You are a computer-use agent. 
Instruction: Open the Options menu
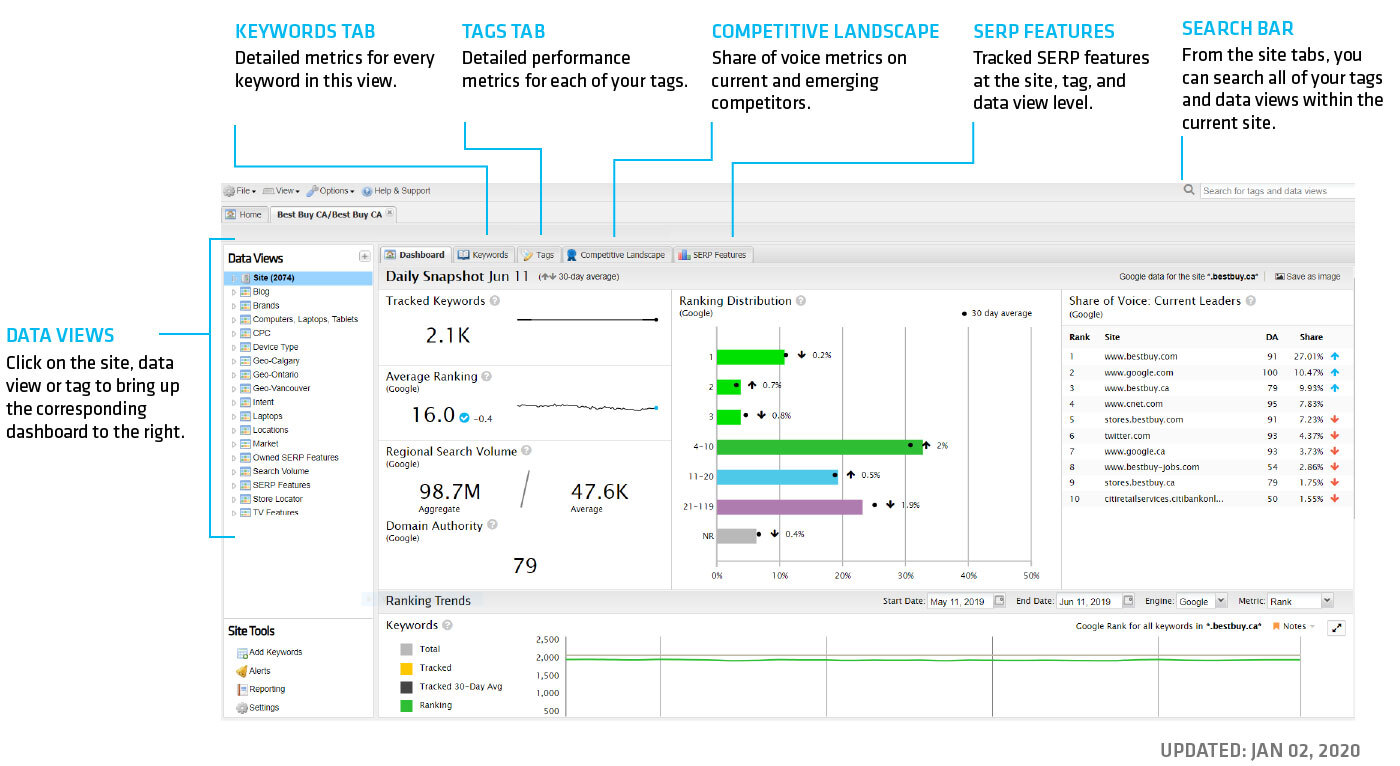[x=330, y=190]
